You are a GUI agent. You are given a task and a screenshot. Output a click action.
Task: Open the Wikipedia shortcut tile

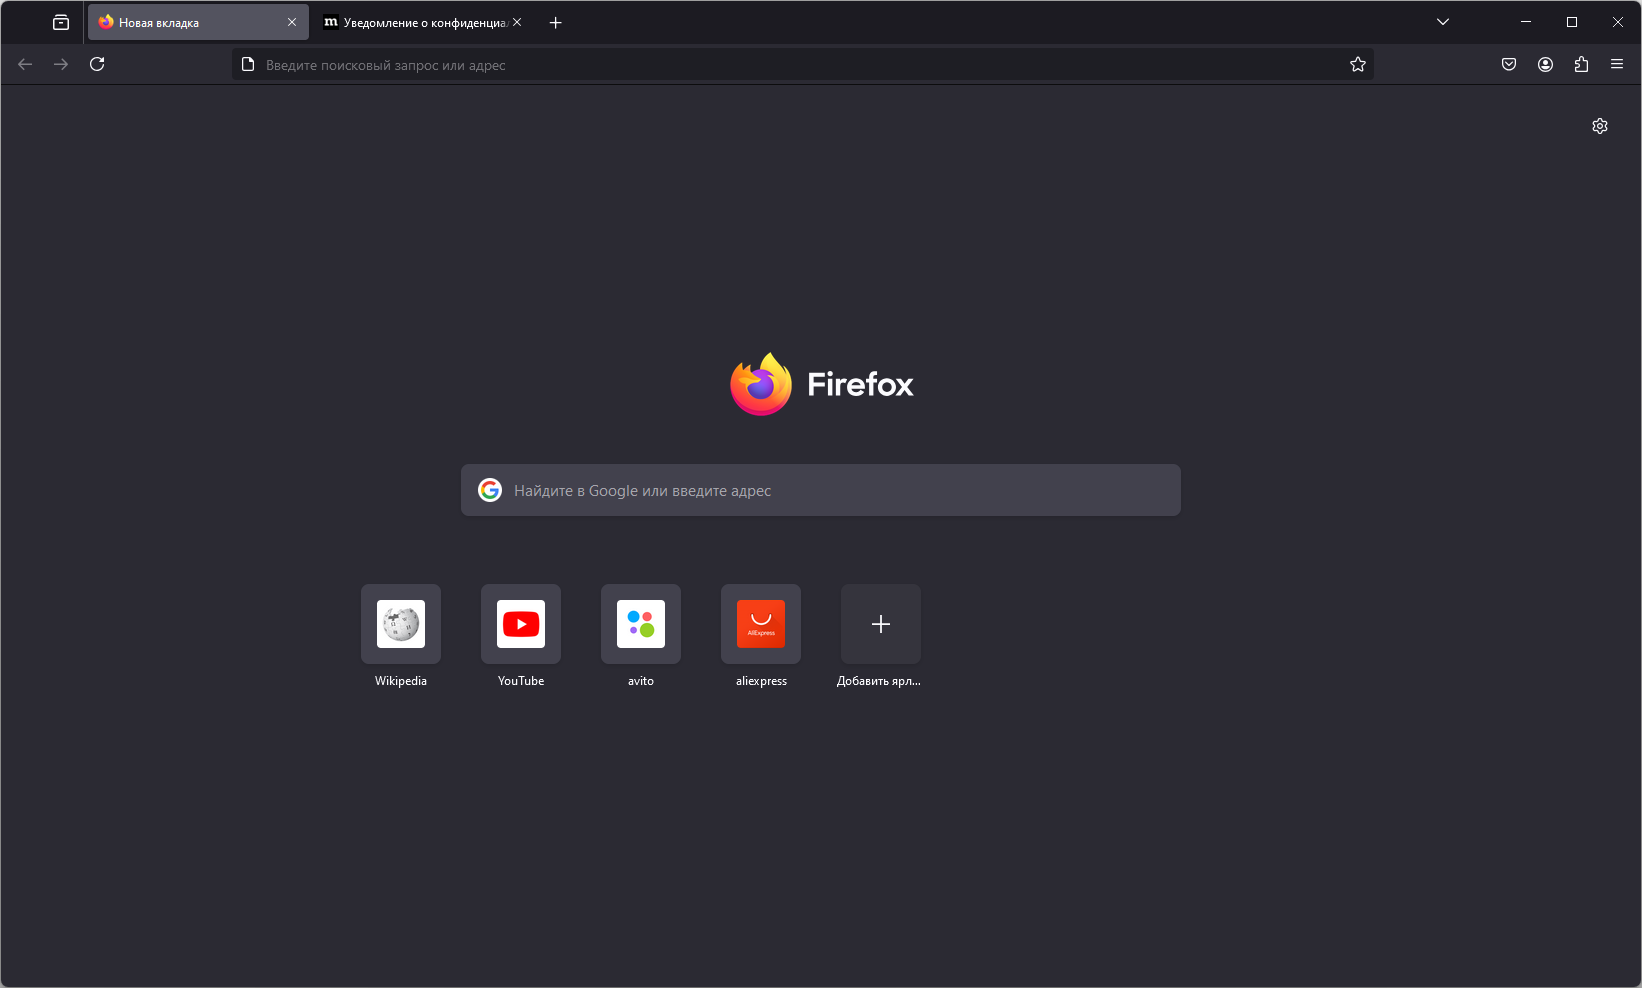click(x=401, y=624)
